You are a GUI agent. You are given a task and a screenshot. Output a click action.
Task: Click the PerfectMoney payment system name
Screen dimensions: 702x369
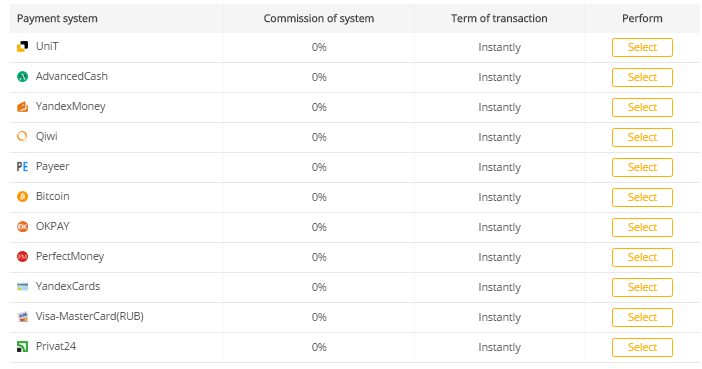pos(70,257)
